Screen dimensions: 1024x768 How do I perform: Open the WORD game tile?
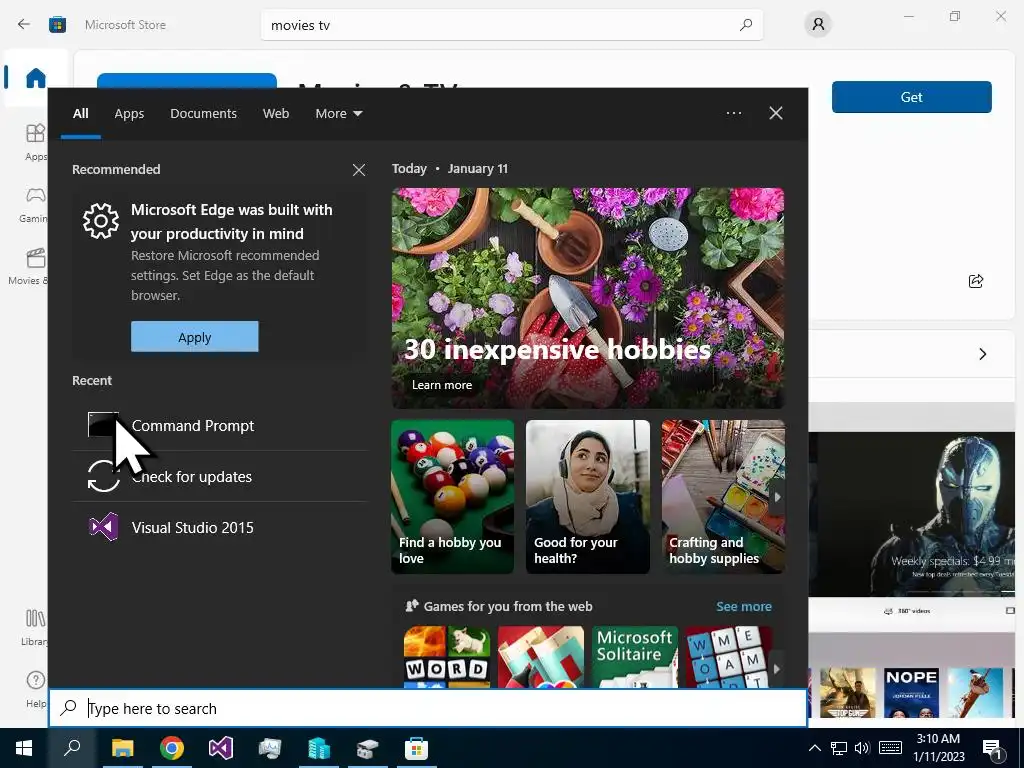[x=447, y=657]
